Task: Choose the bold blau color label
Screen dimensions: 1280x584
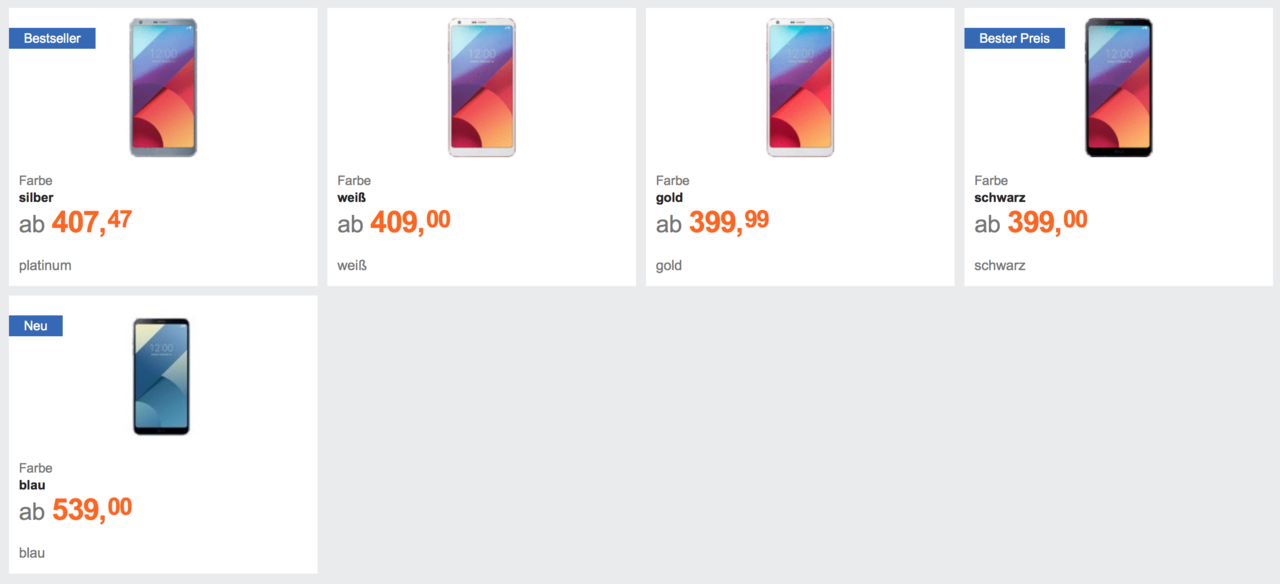Action: [x=32, y=485]
